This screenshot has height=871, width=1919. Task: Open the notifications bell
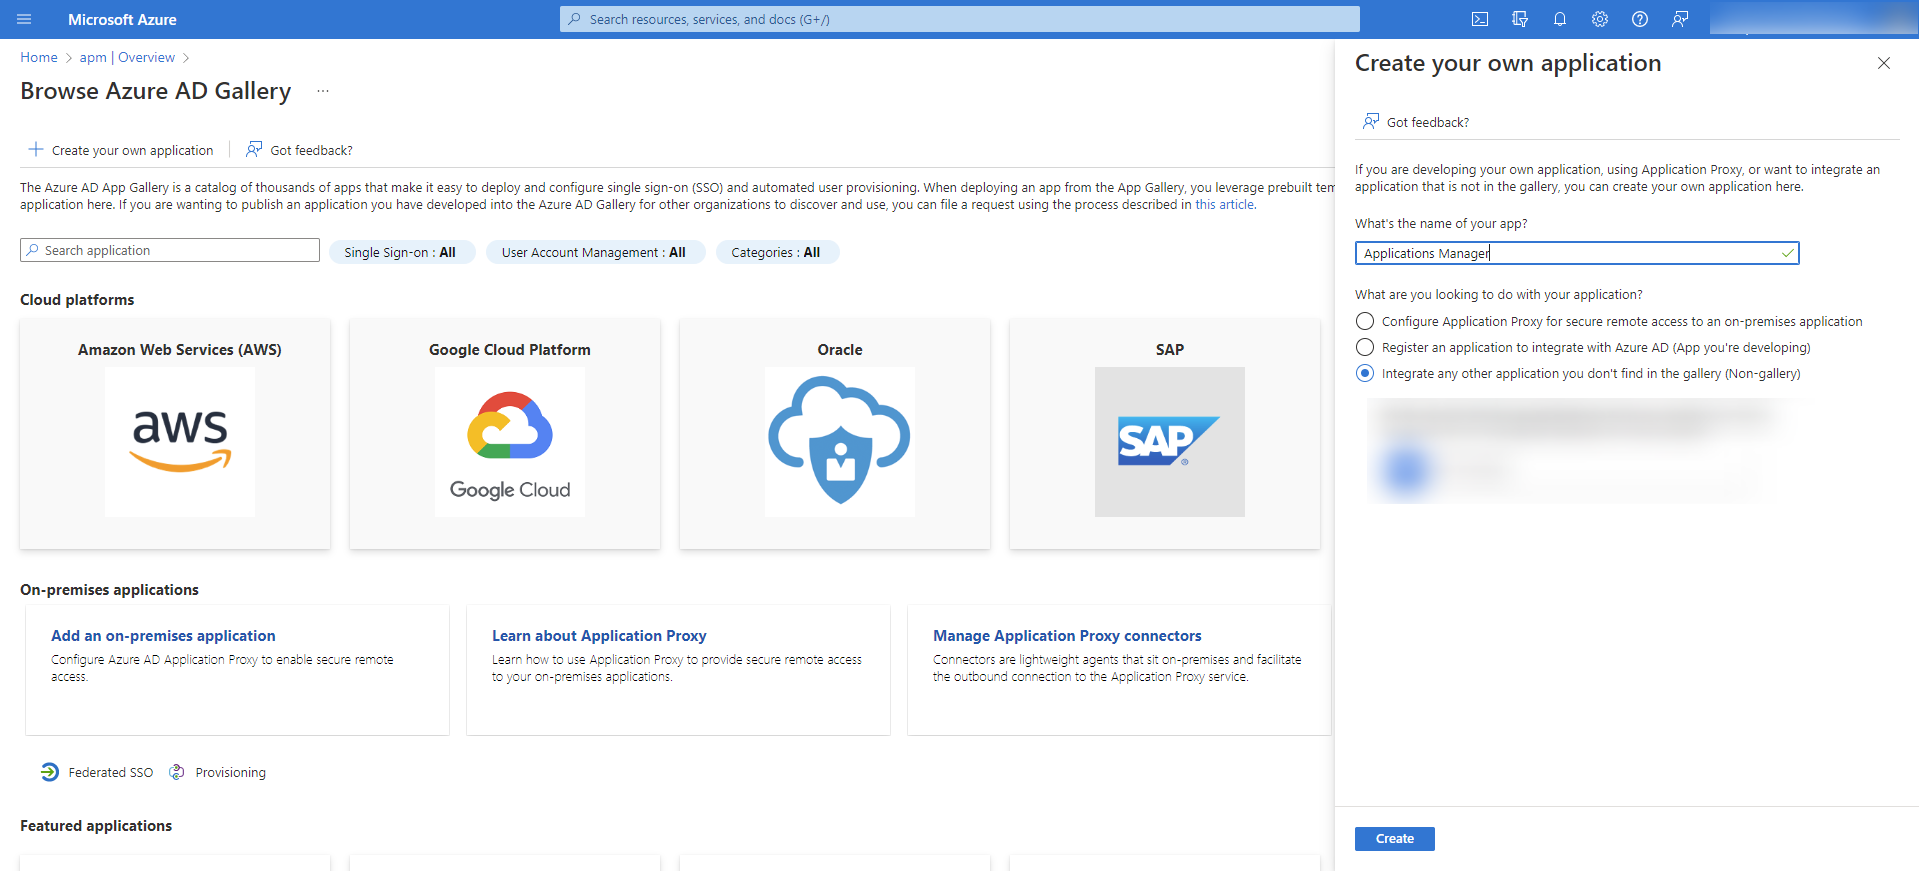click(x=1560, y=19)
